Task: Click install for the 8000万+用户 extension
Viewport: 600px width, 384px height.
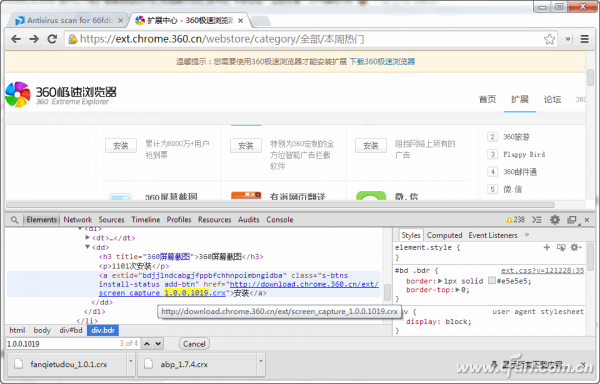Action: (121, 146)
